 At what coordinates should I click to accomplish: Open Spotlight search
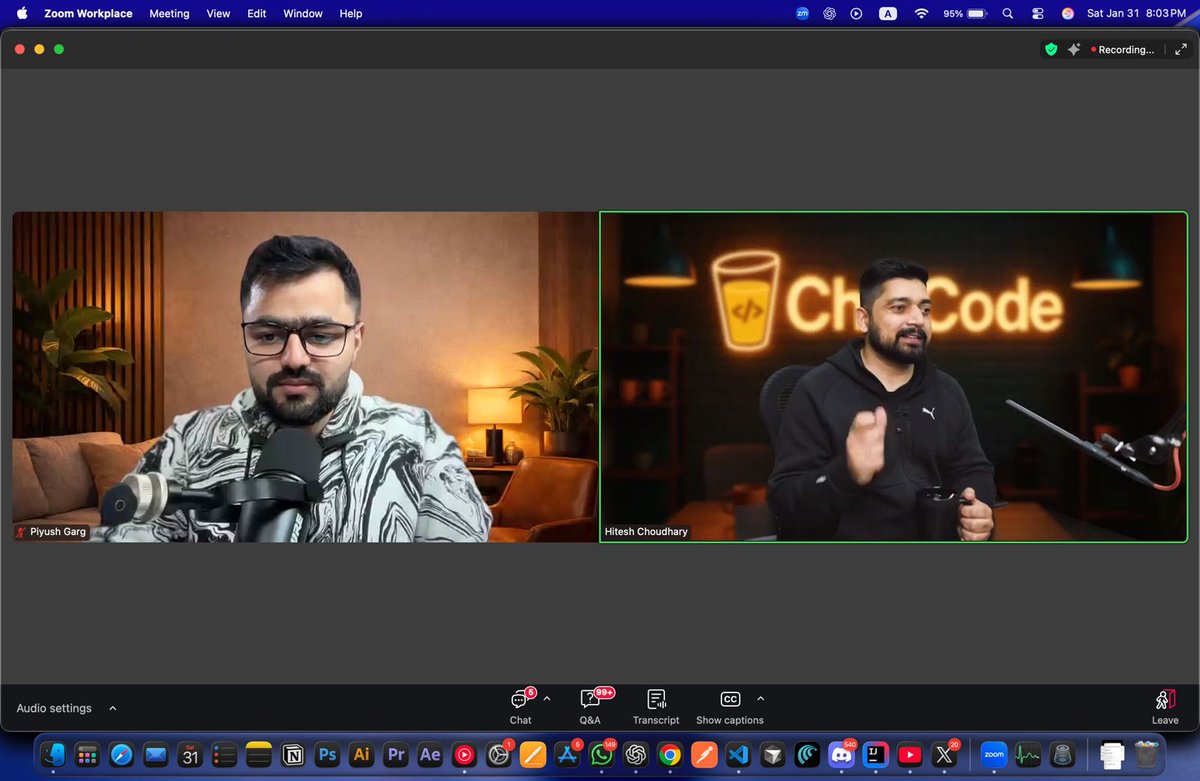(1008, 13)
